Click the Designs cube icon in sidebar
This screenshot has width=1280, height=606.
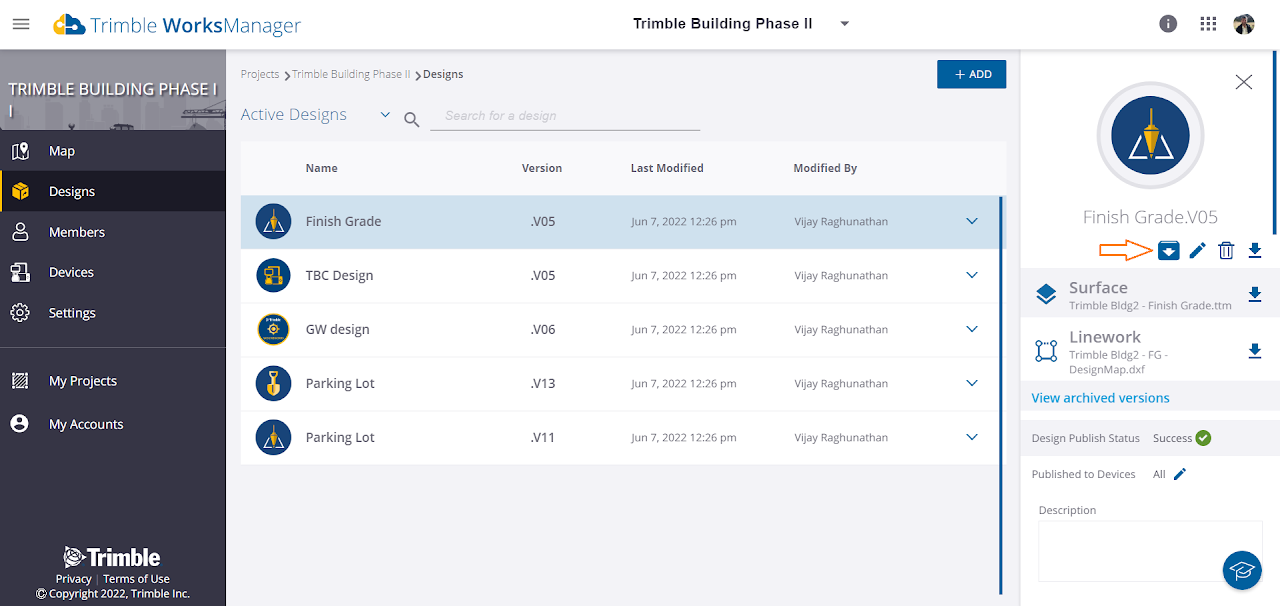(x=20, y=191)
